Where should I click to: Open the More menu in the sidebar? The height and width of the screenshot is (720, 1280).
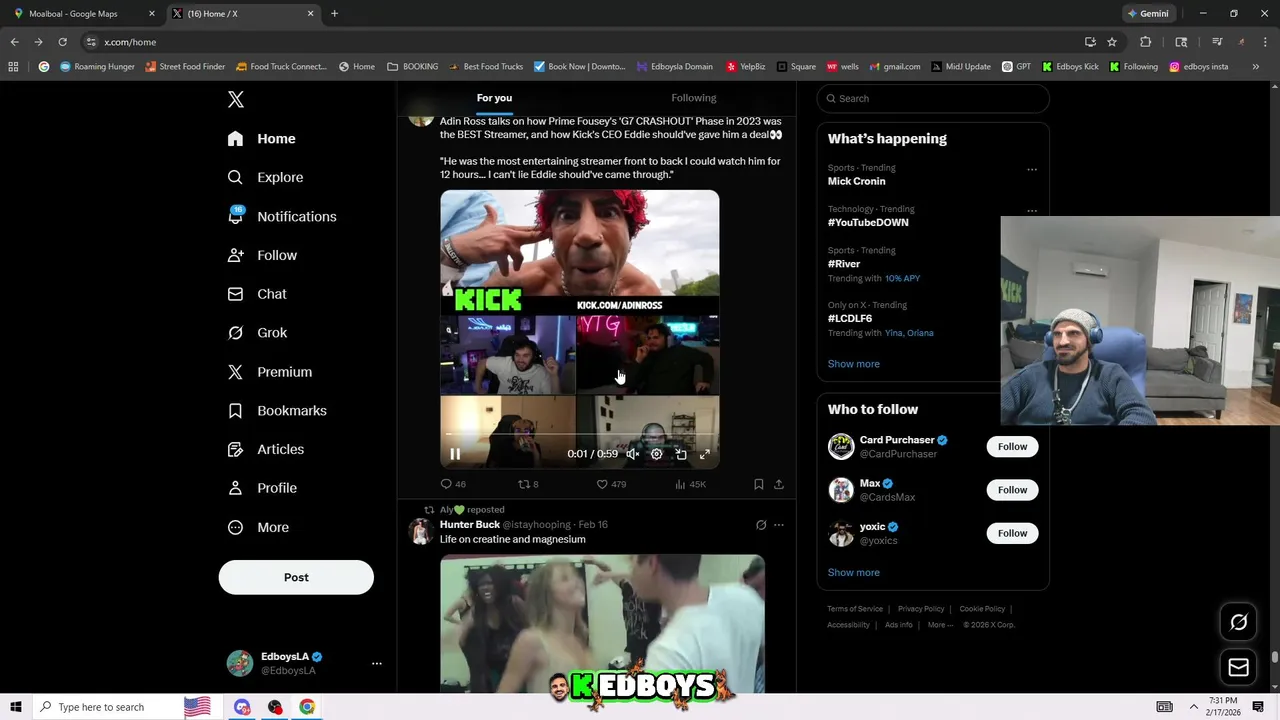click(x=259, y=527)
